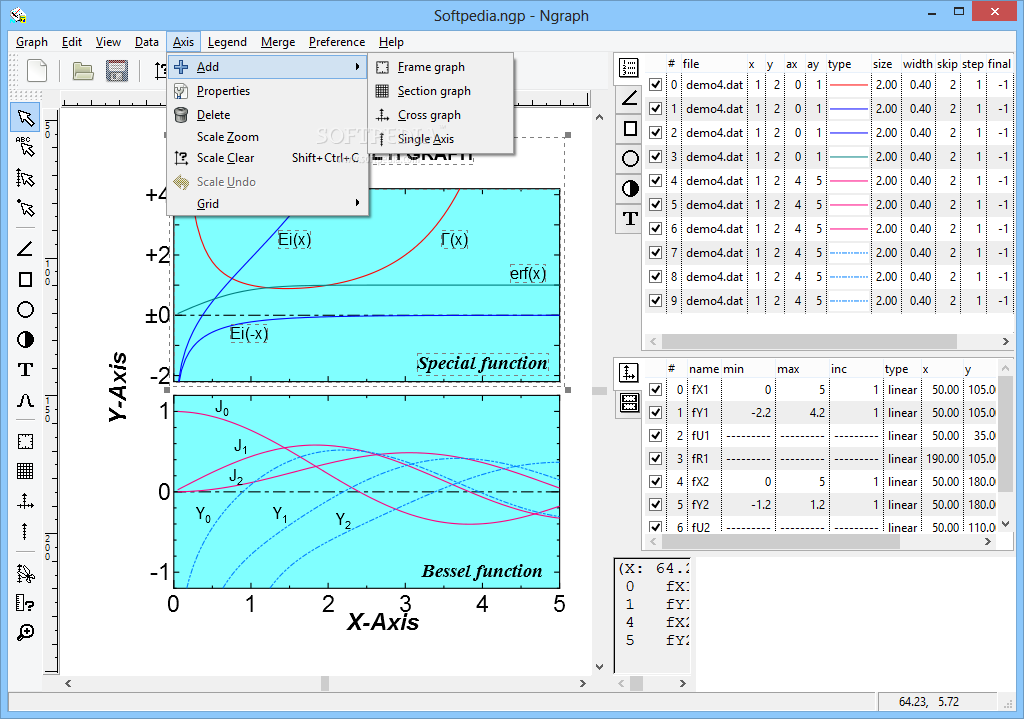The width and height of the screenshot is (1024, 719).
Task: Click the 'name' column header in axis list
Action: pos(703,369)
